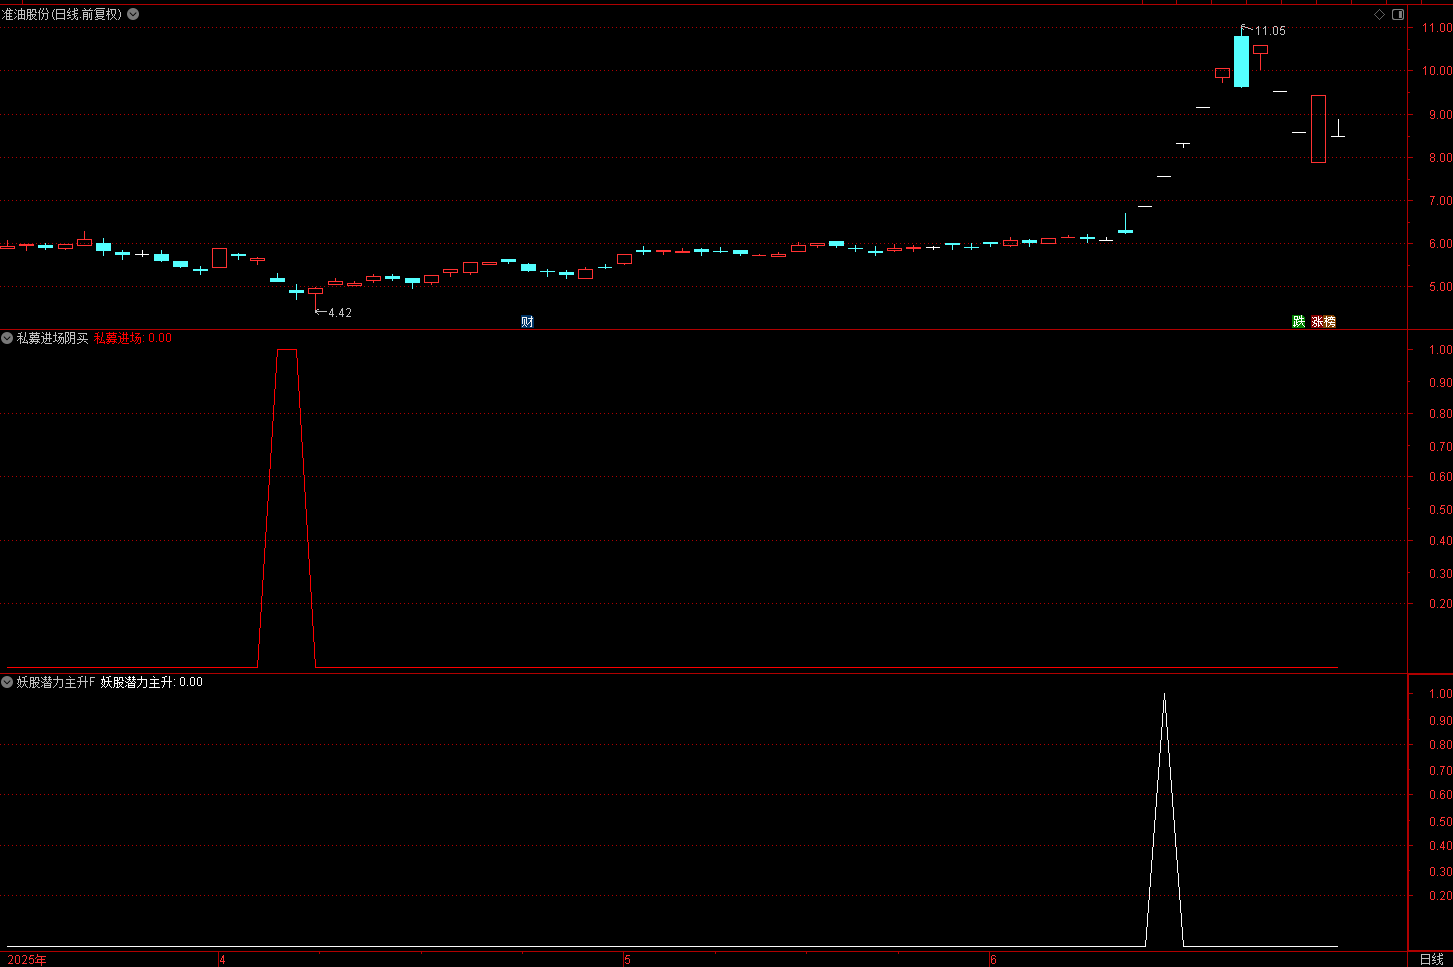Click the red plateau peak in 私募进场 panel
This screenshot has height=967, width=1453.
click(287, 350)
